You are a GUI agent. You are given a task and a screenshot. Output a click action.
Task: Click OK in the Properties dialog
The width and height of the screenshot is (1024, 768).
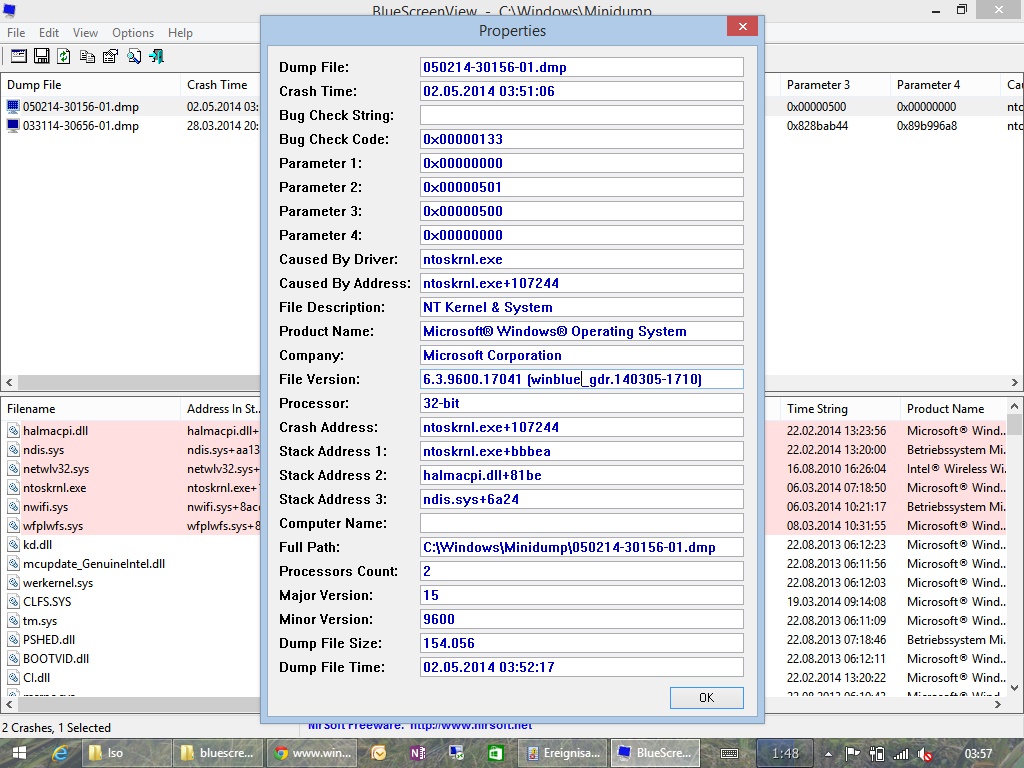(707, 697)
